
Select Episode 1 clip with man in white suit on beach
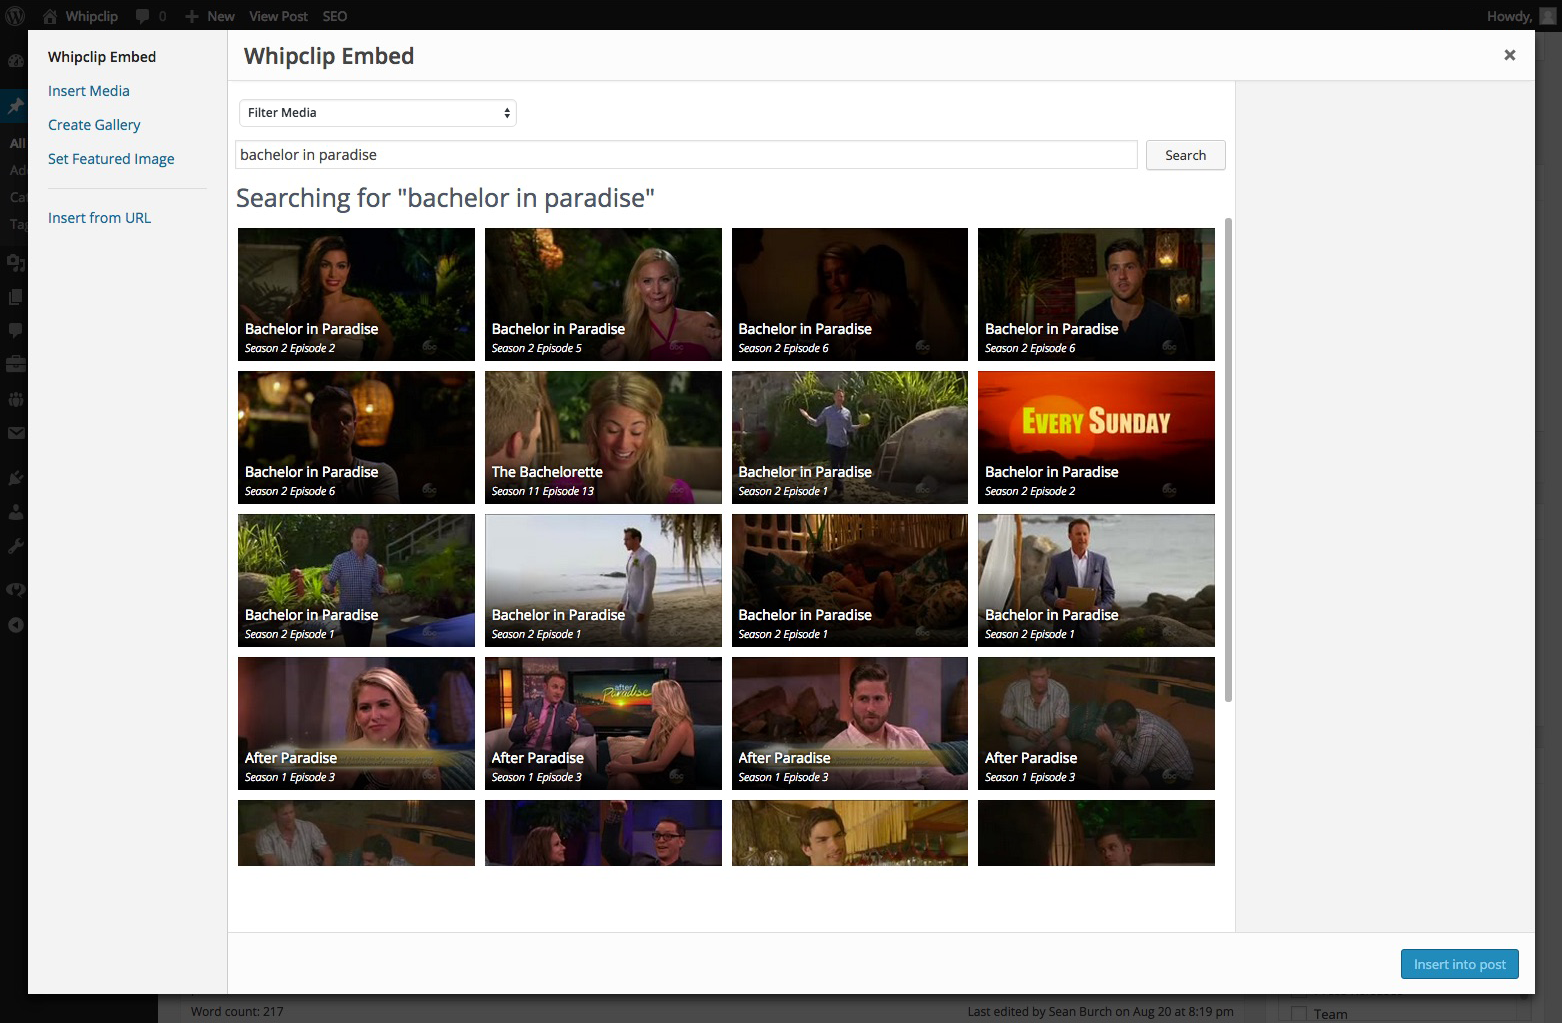603,580
